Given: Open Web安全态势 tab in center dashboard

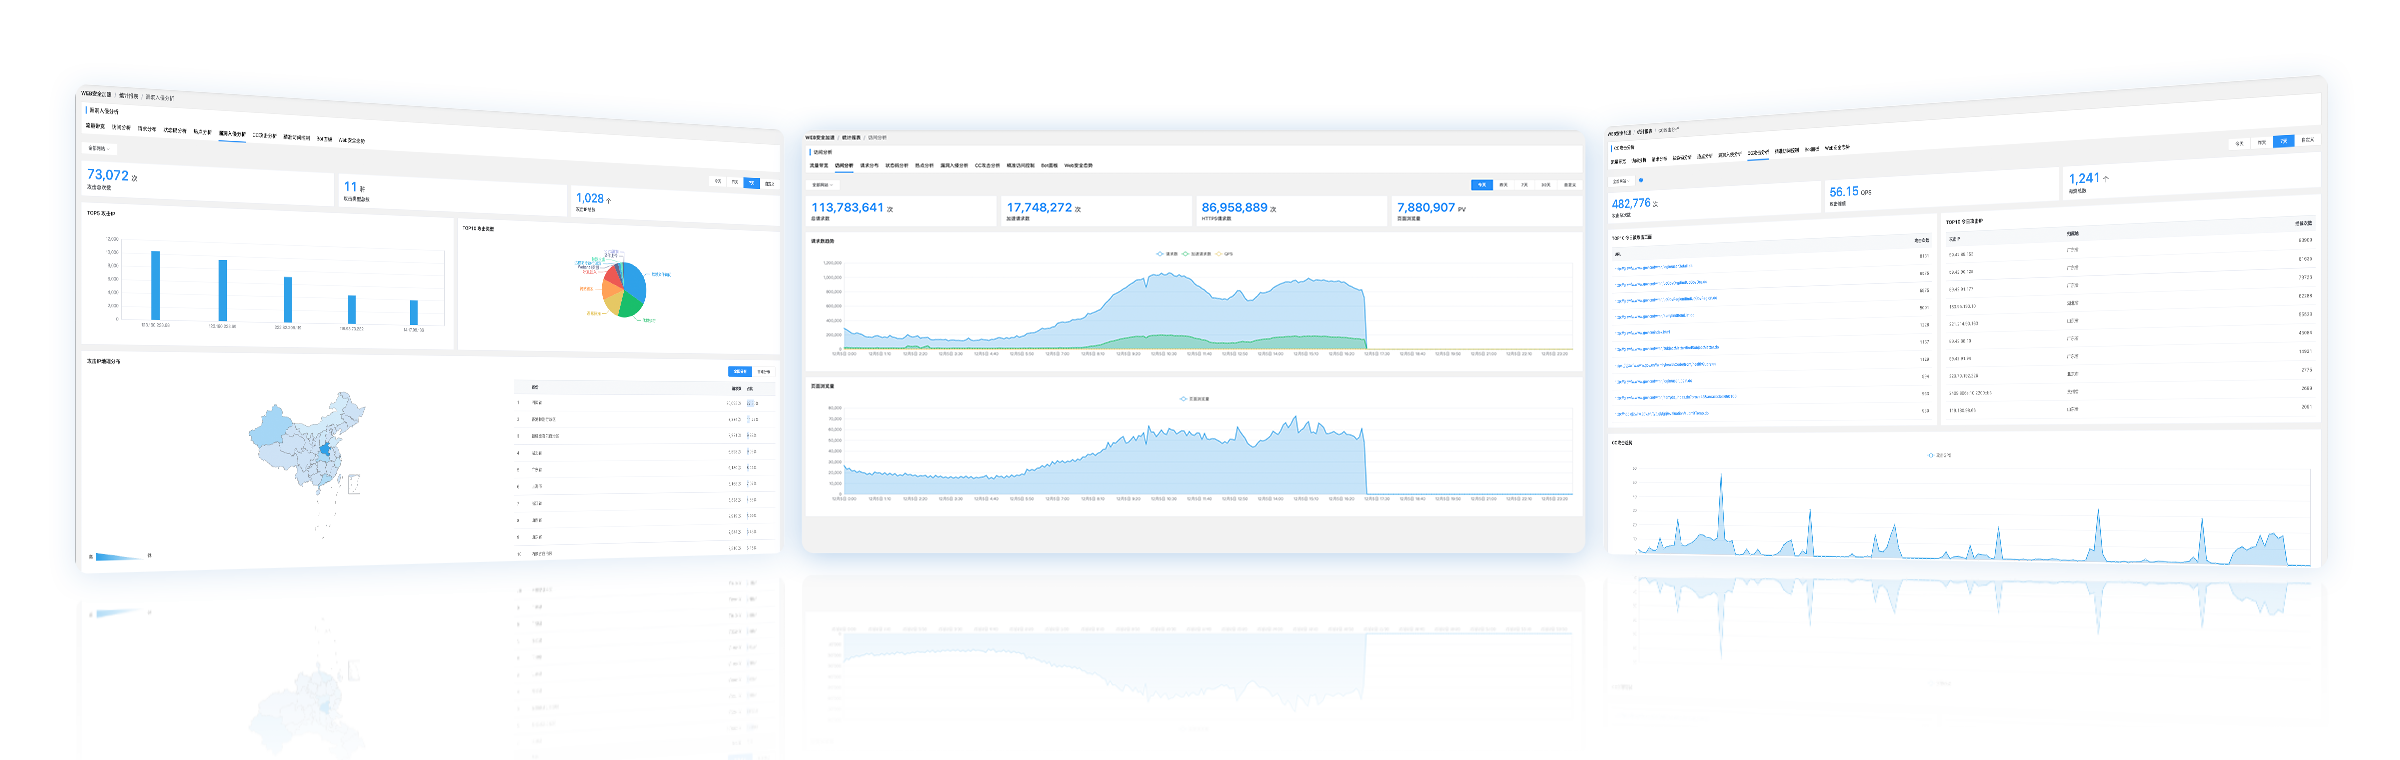Looking at the screenshot, I should [x=1078, y=166].
